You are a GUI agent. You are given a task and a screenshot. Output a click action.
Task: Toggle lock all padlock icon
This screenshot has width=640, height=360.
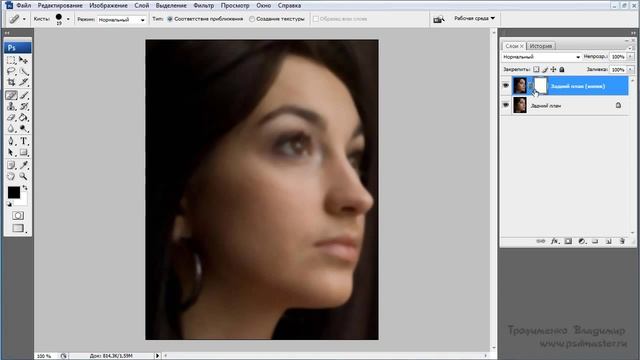click(x=562, y=69)
